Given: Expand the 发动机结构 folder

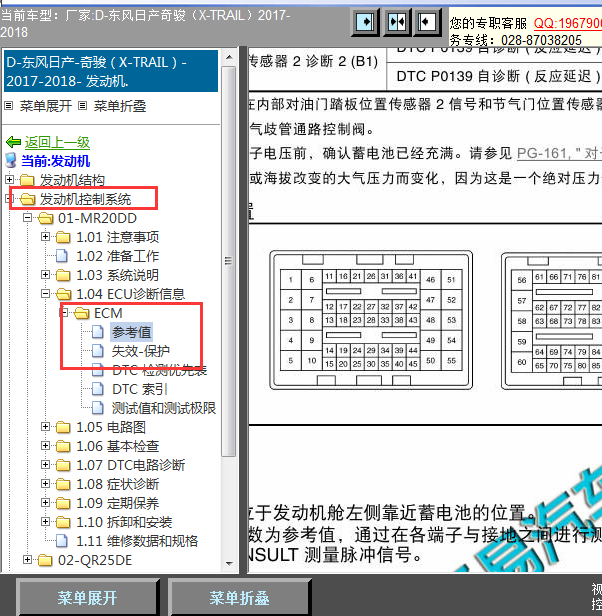Looking at the screenshot, I should click(9, 180).
